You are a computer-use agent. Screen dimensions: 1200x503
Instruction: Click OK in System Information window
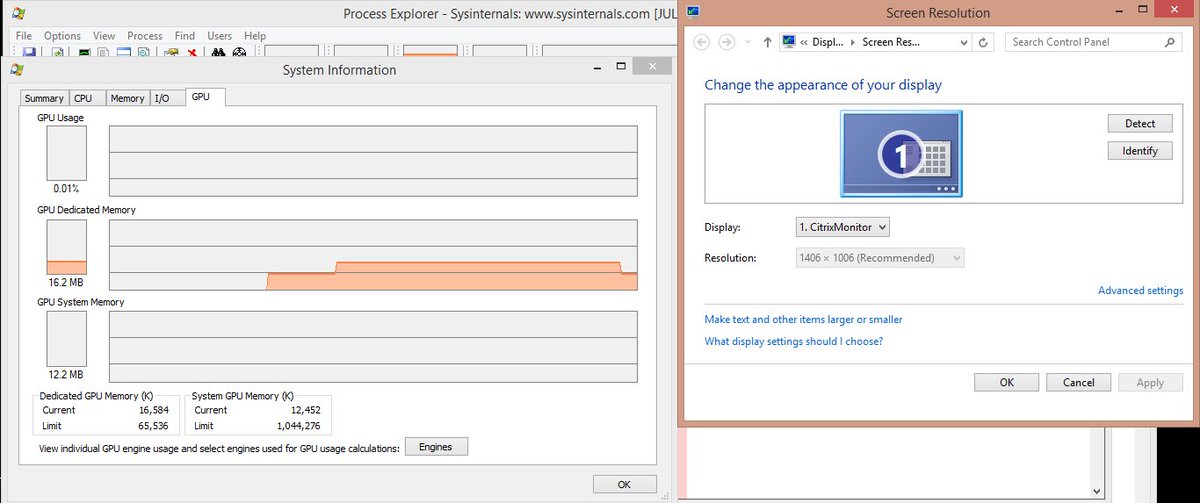click(624, 484)
